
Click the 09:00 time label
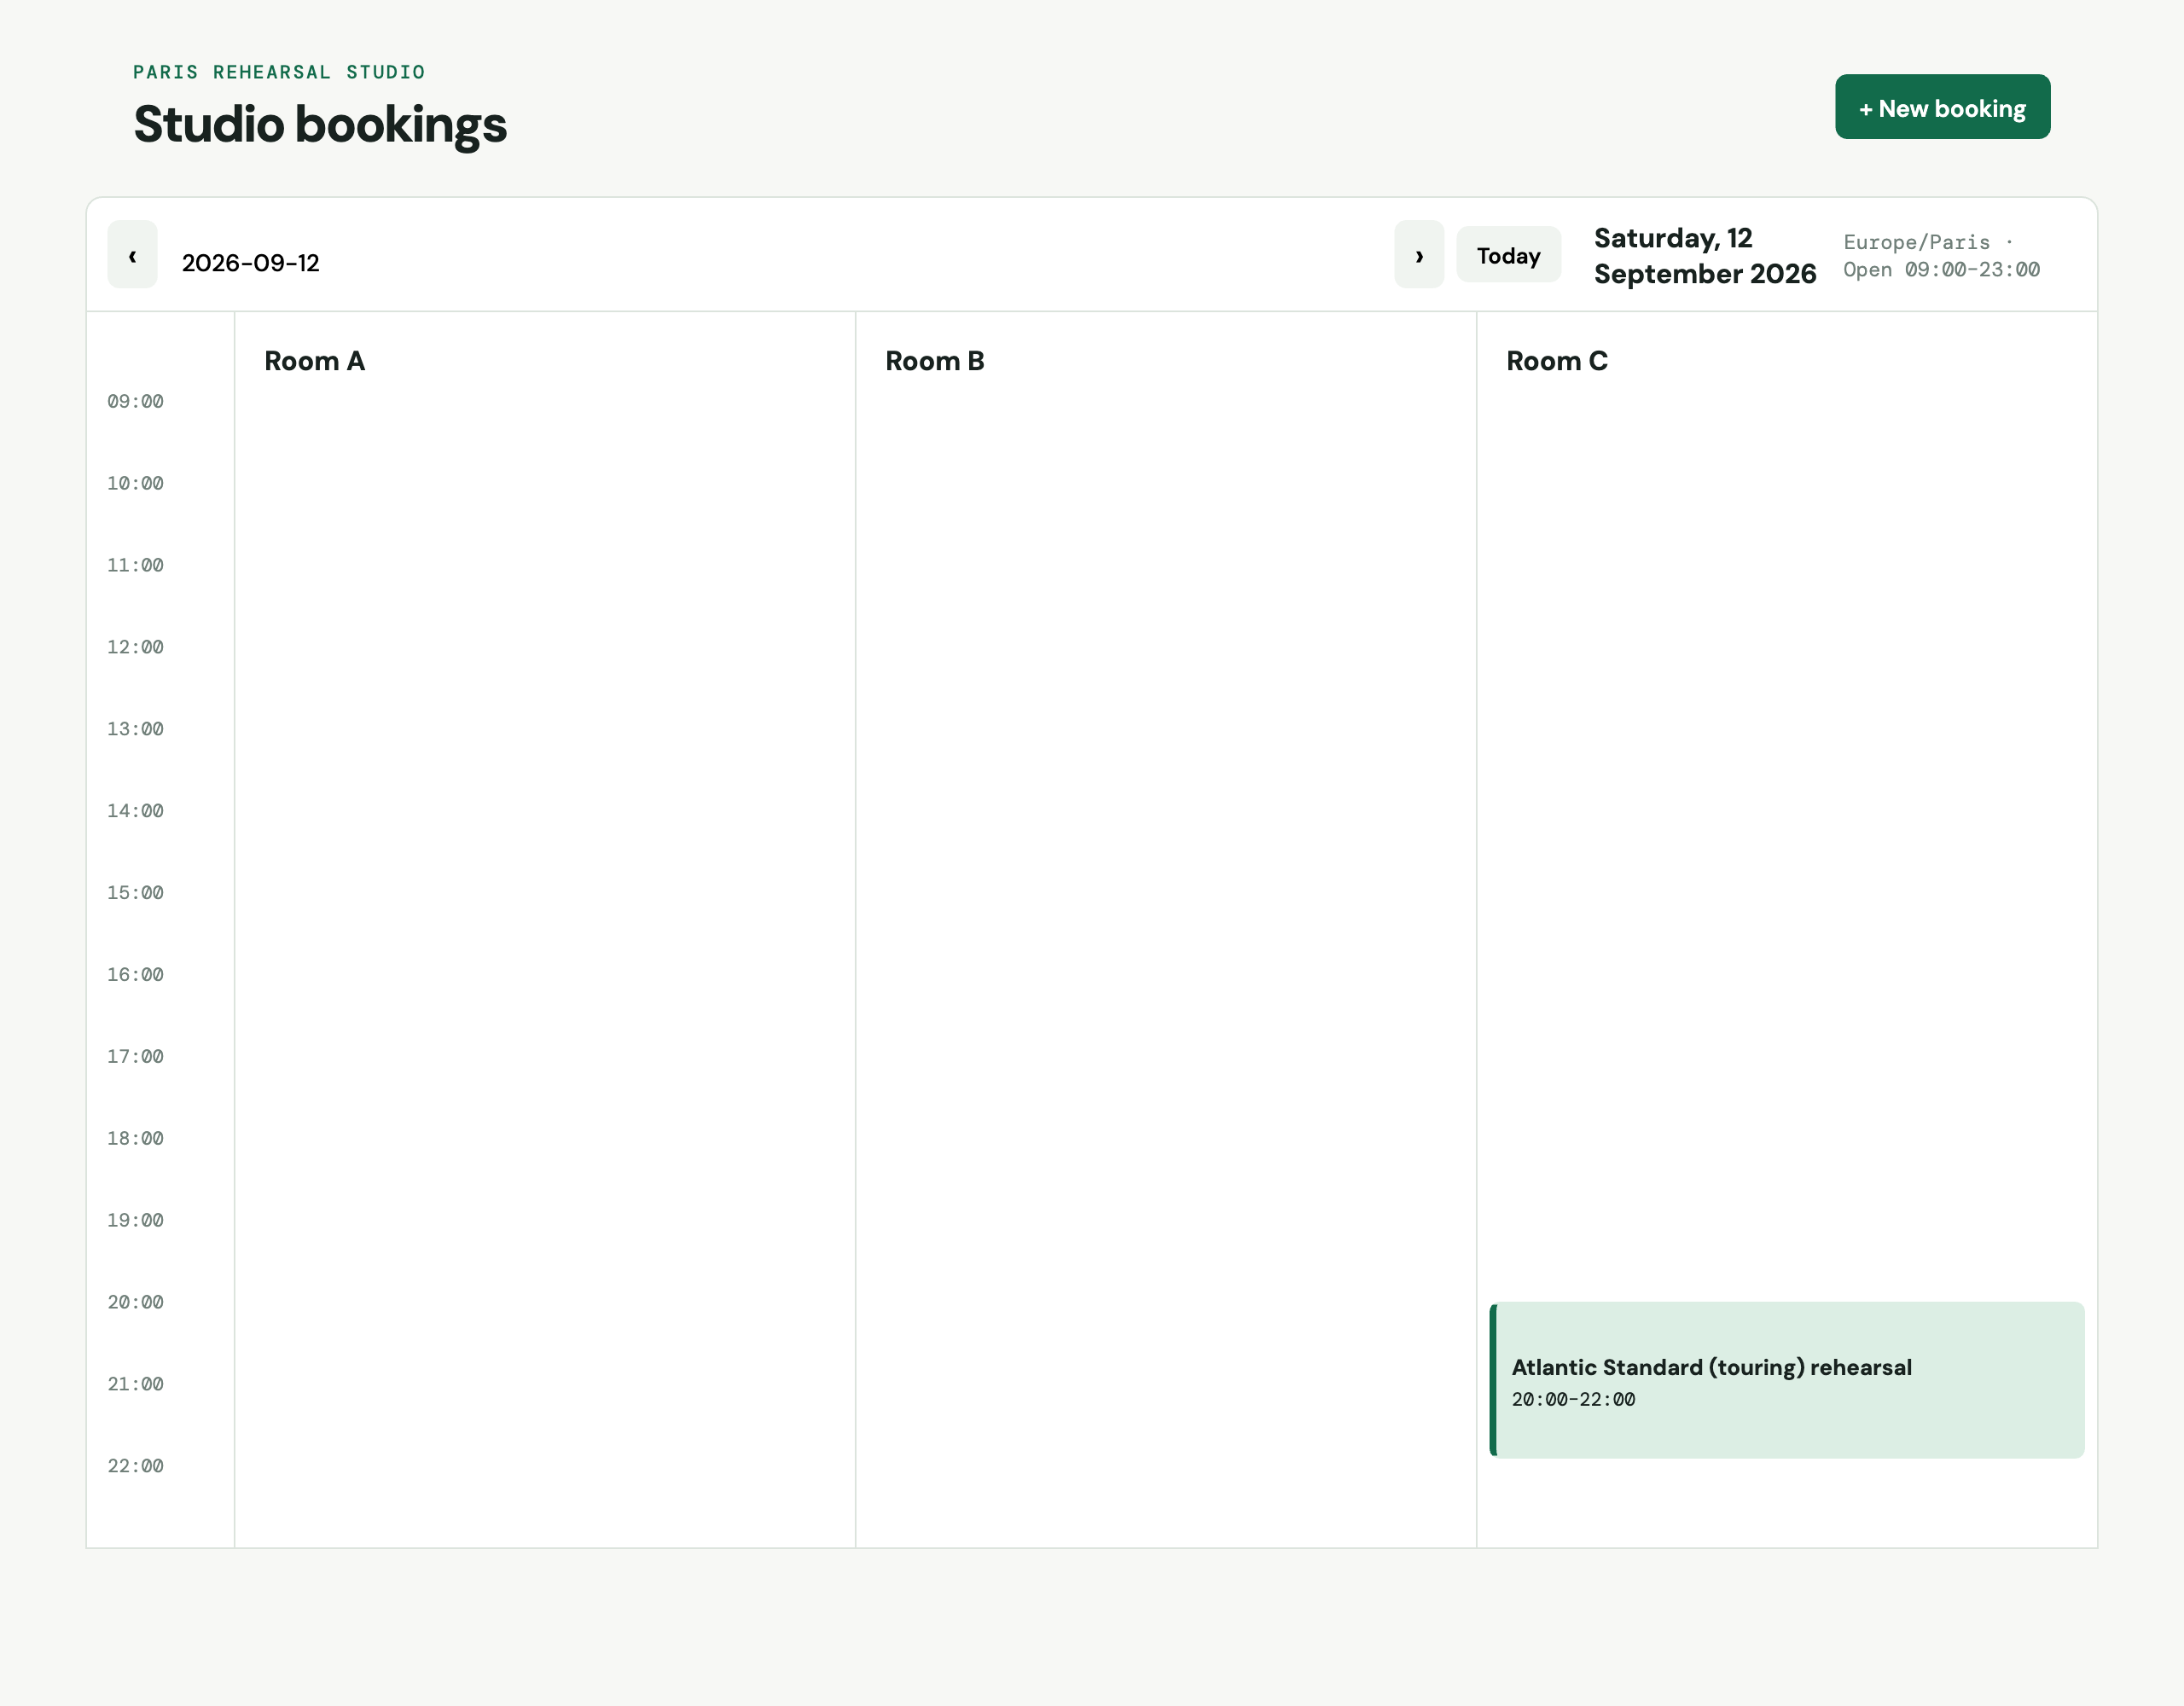pyautogui.click(x=135, y=401)
